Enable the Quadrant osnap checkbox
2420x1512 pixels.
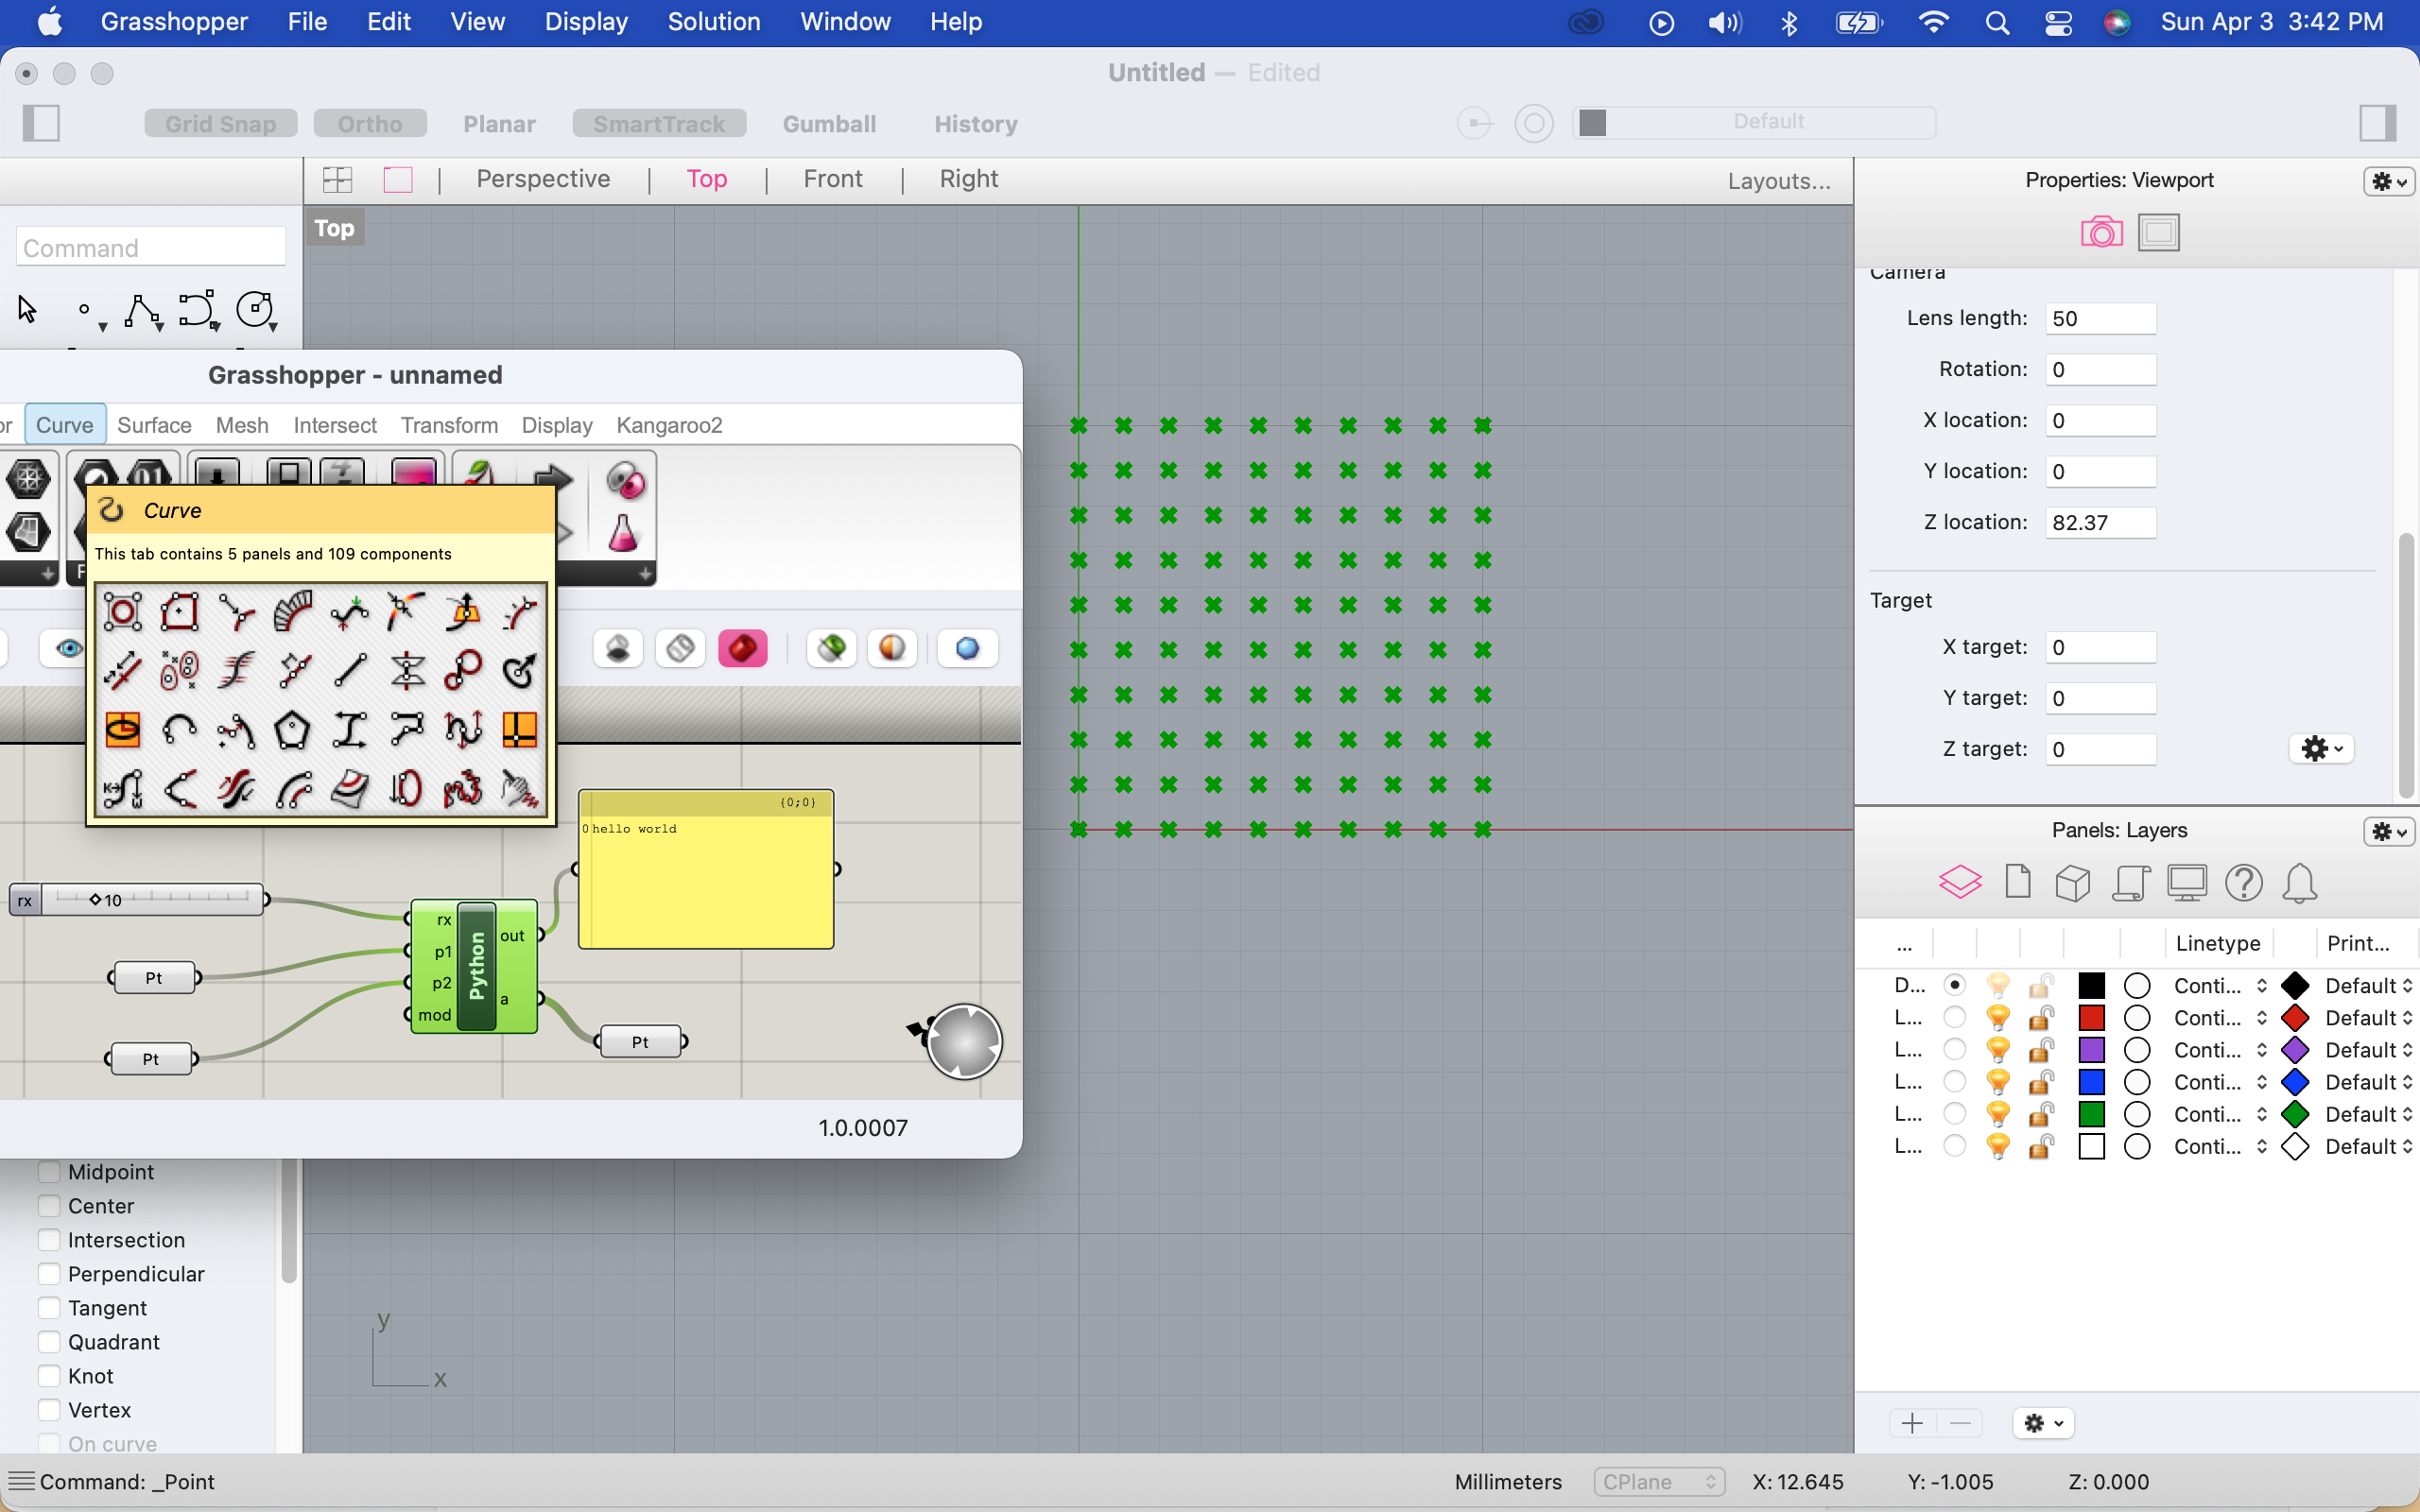(x=49, y=1341)
